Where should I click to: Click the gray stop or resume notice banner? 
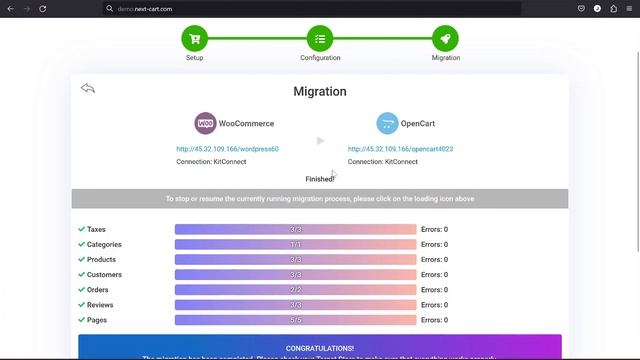(x=320, y=199)
